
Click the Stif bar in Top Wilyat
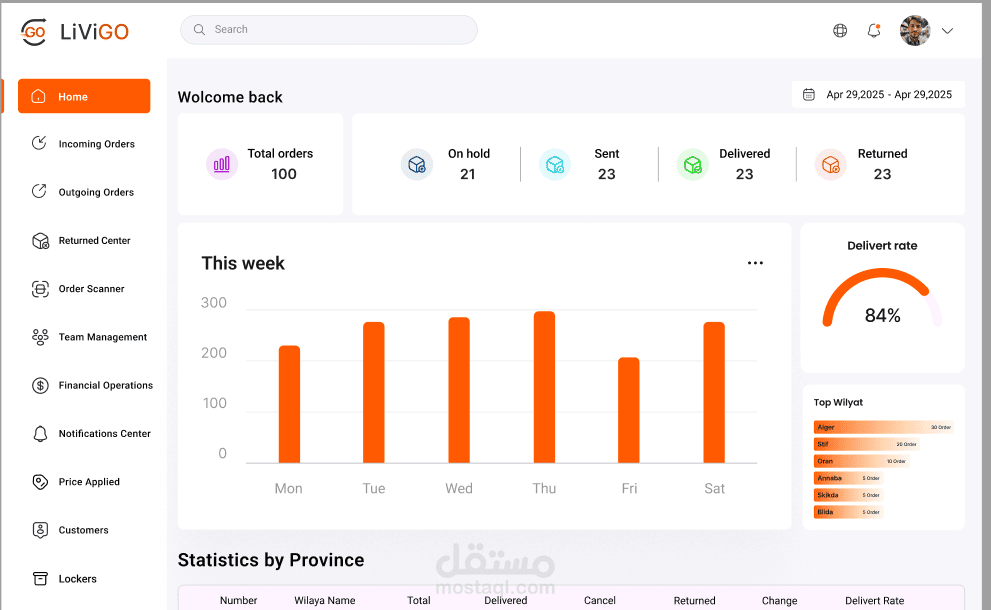click(866, 444)
